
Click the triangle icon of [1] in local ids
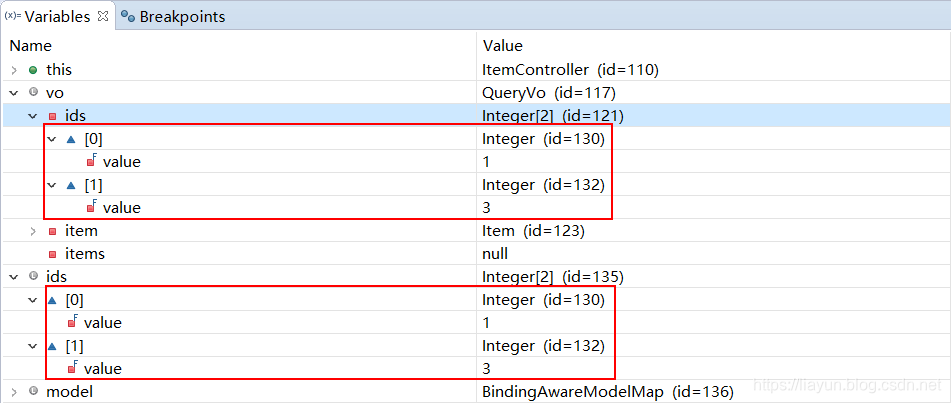click(52, 346)
